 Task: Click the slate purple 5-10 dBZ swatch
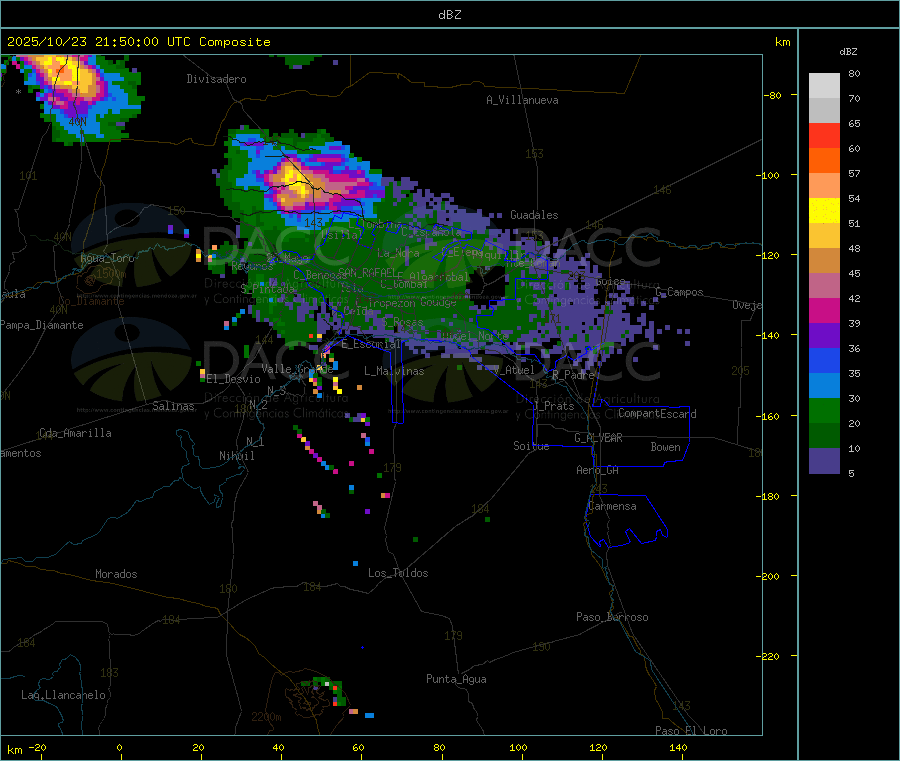coord(824,461)
